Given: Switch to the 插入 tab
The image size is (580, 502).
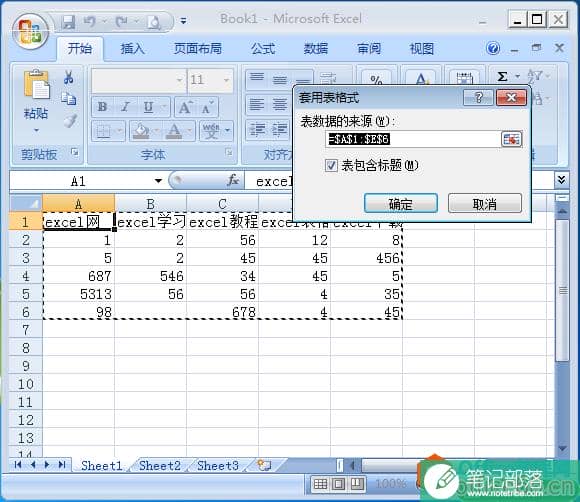Looking at the screenshot, I should pyautogui.click(x=132, y=48).
